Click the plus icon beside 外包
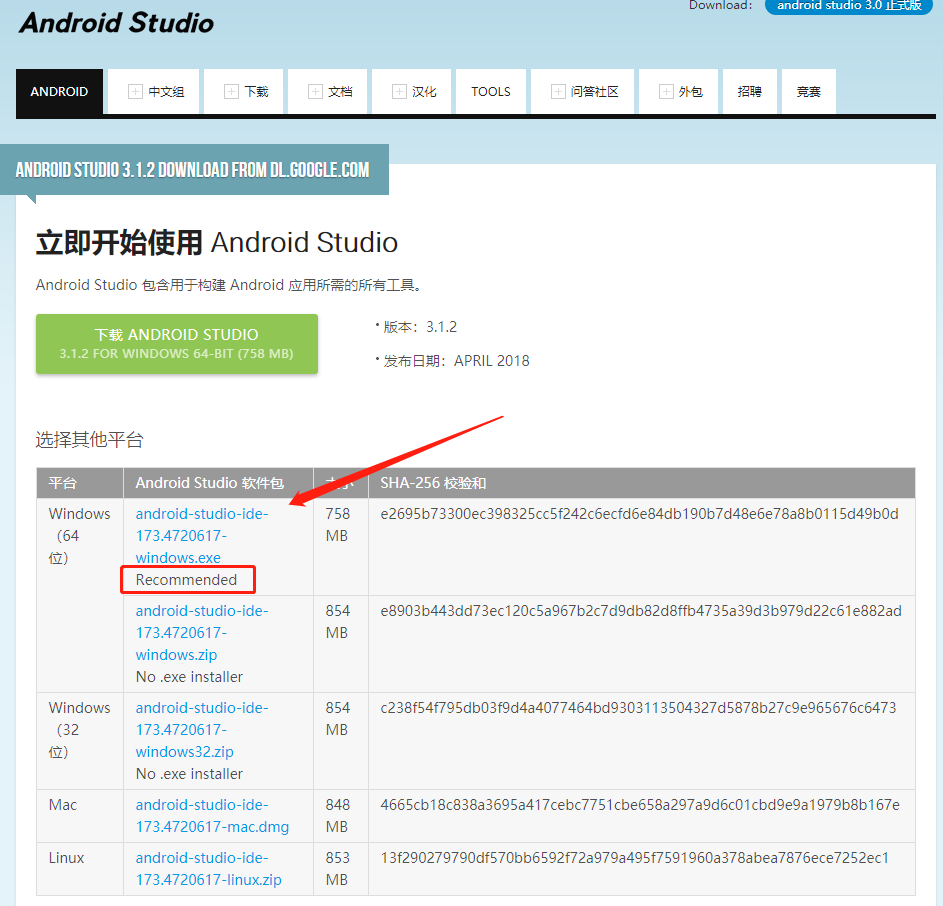This screenshot has width=943, height=906. point(664,91)
